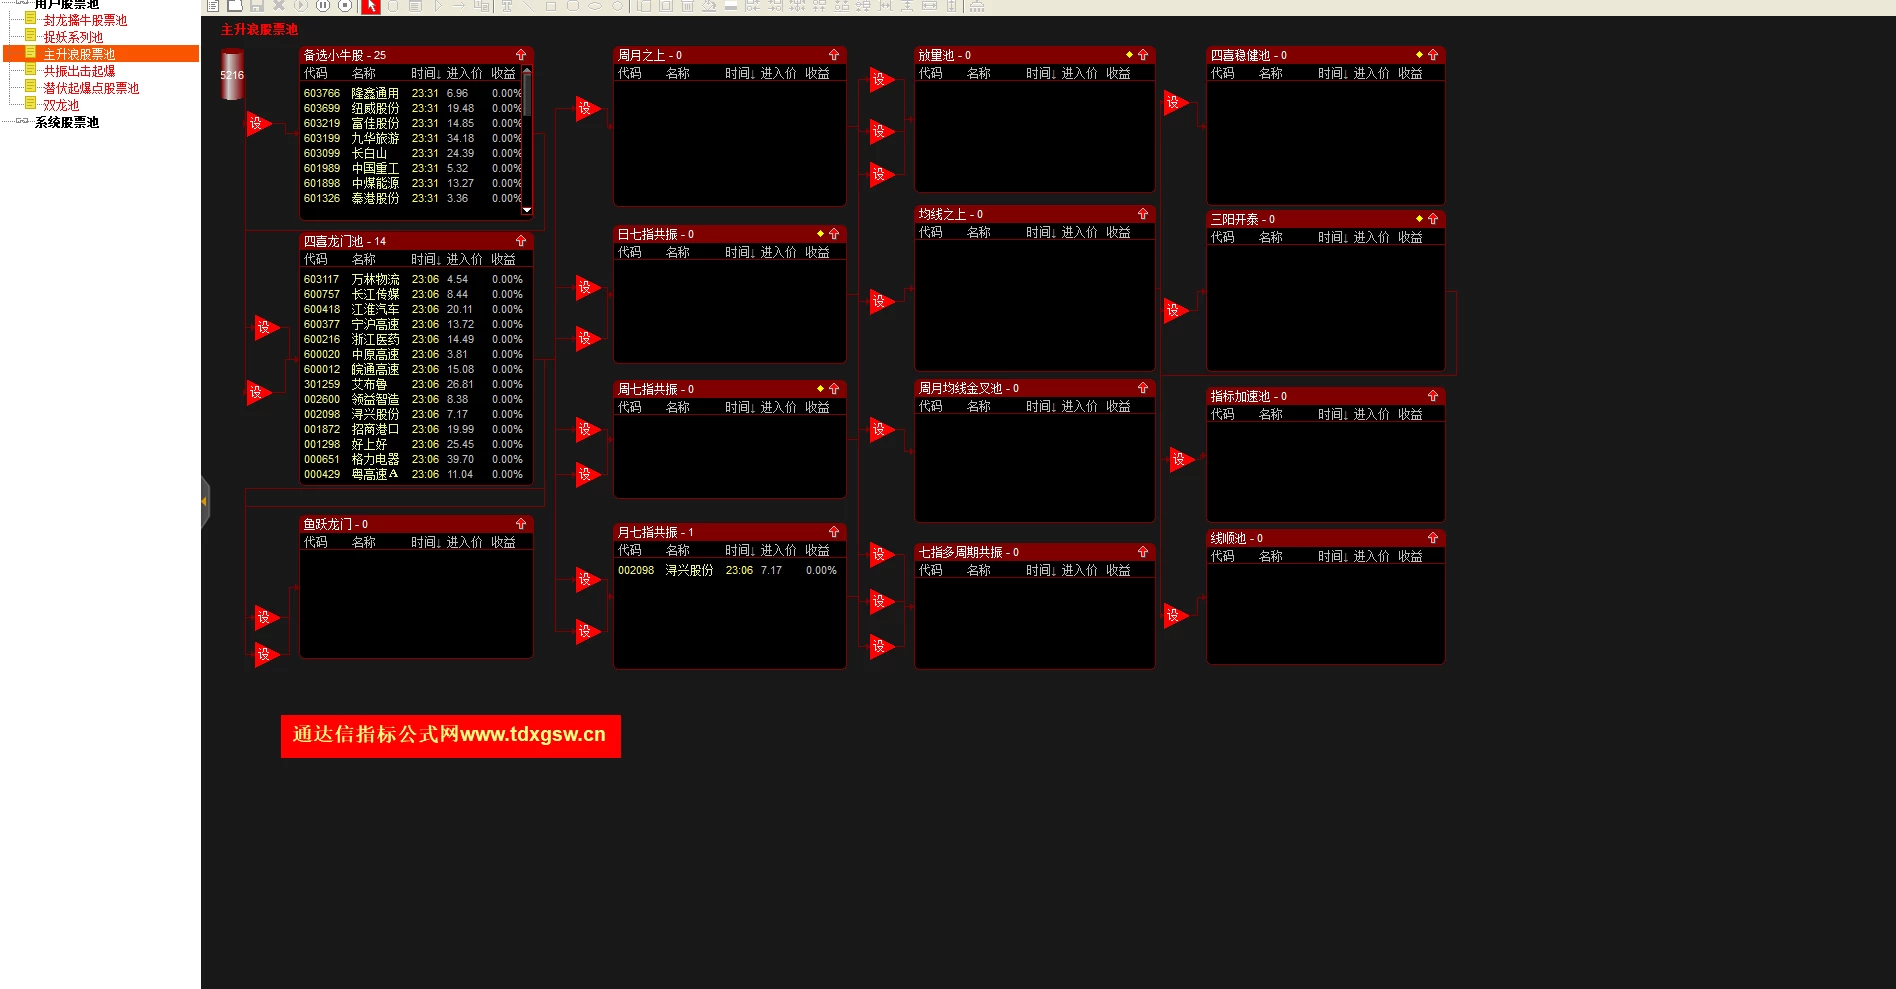The image size is (1896, 989).
Task: Select 封龙擒牛股票池 in the tree
Action: (x=85, y=20)
